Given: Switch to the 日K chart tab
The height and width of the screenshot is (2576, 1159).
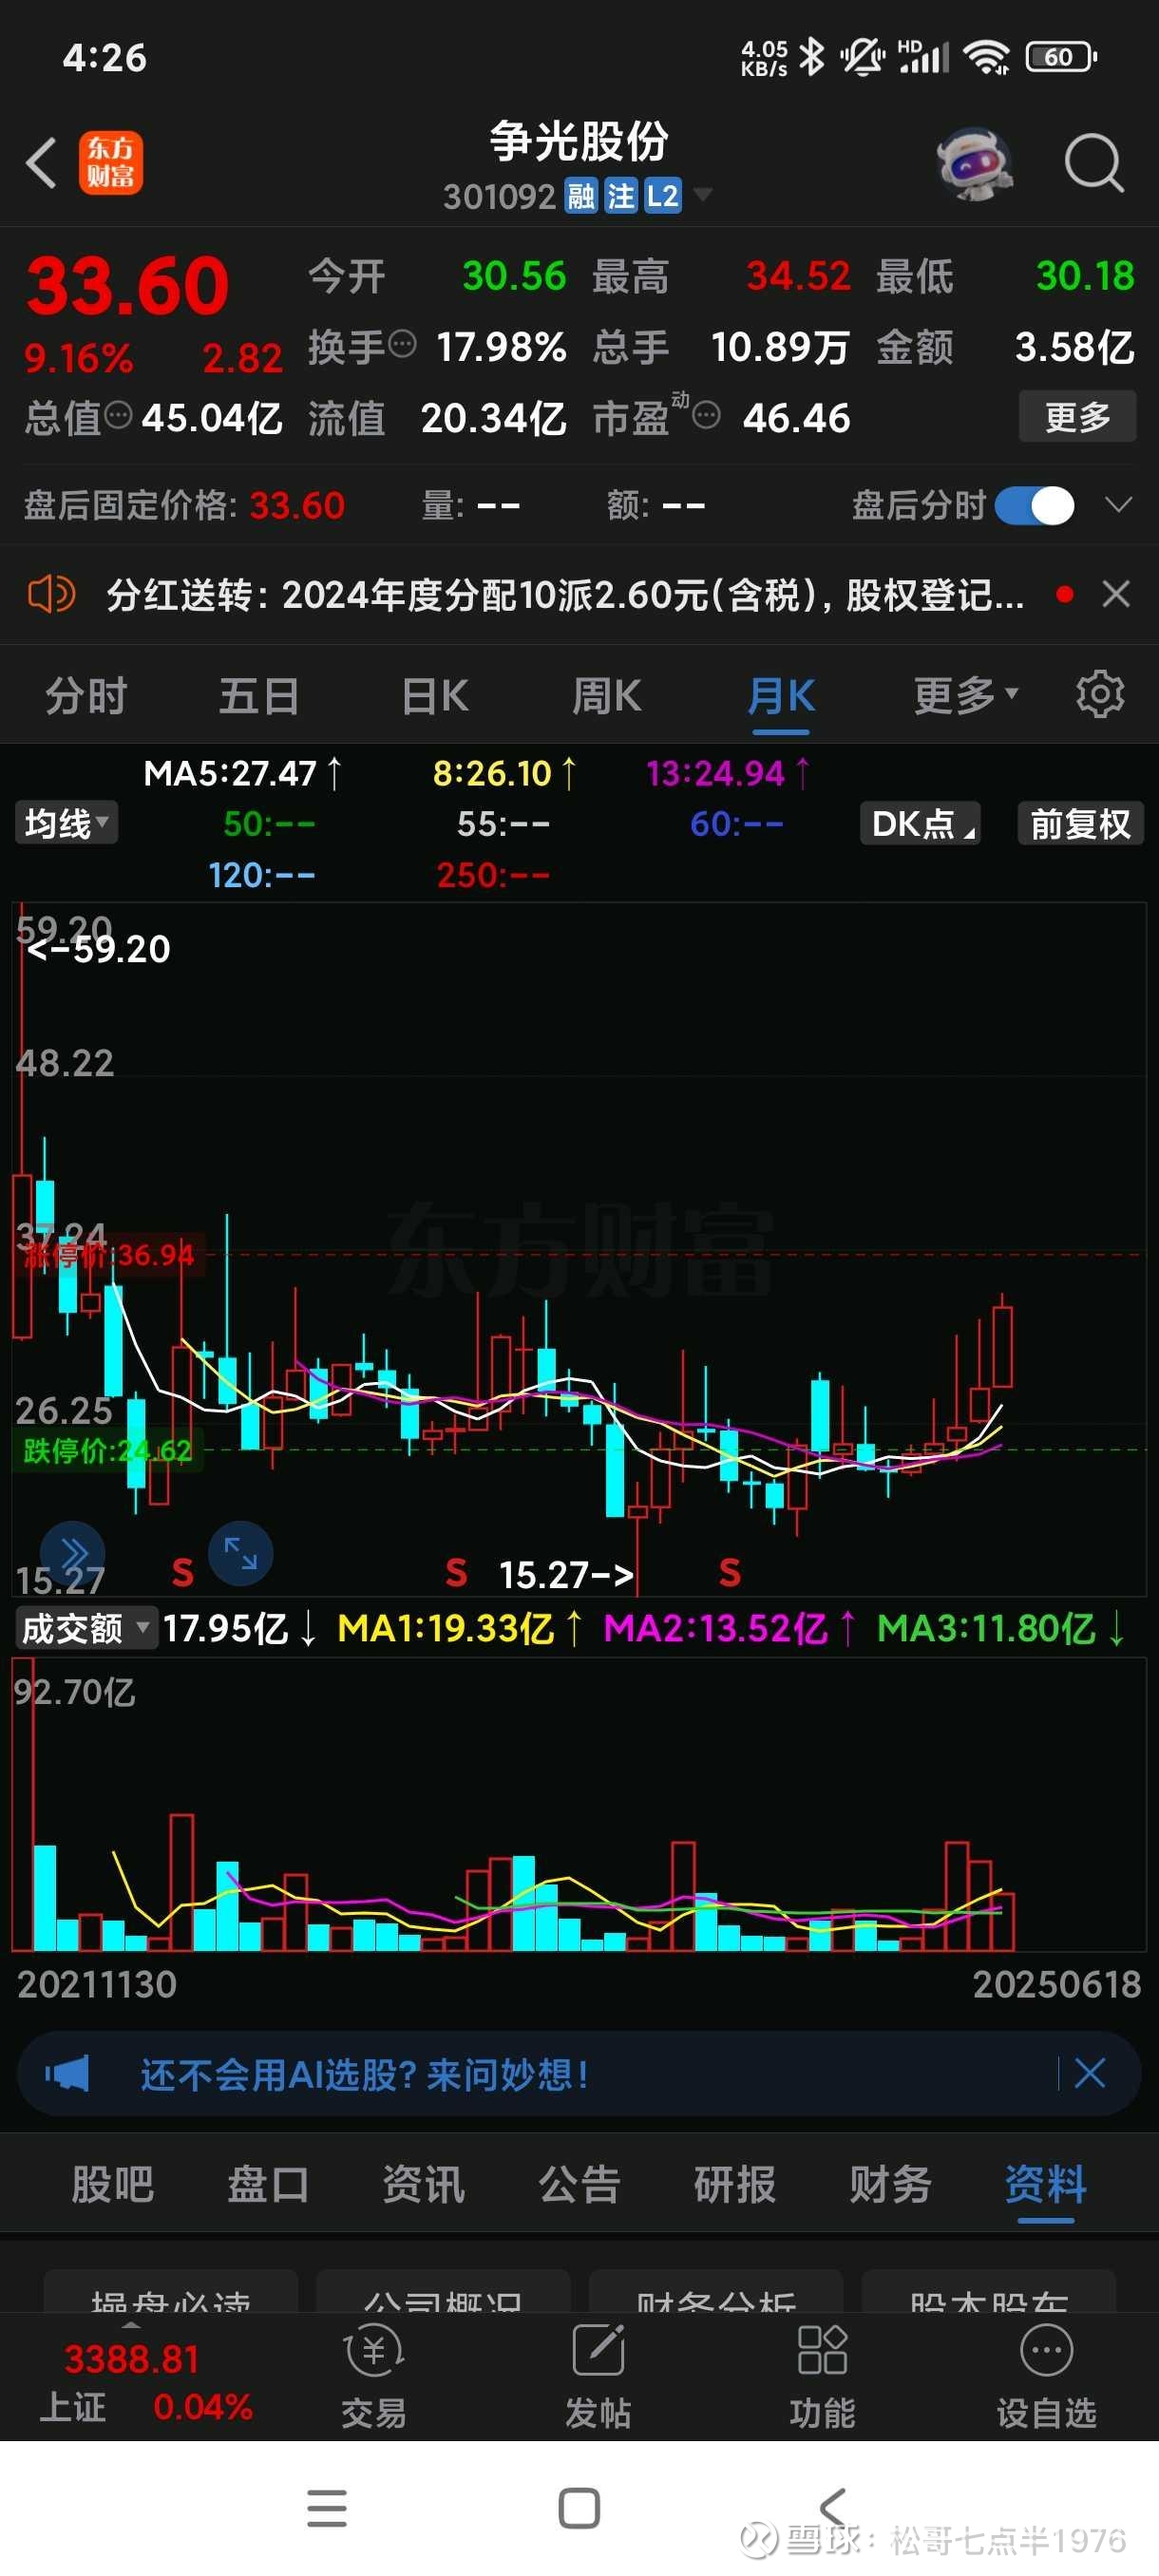Looking at the screenshot, I should coord(435,694).
